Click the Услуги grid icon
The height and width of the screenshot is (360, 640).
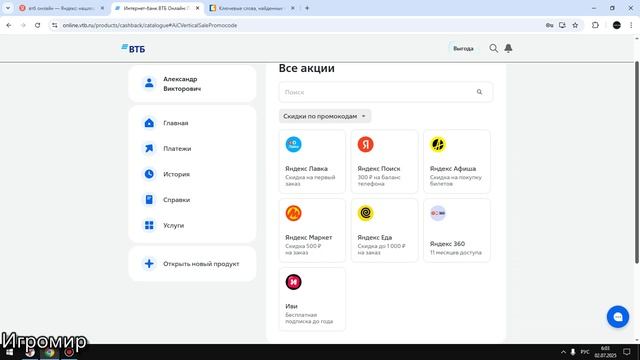[x=149, y=225]
